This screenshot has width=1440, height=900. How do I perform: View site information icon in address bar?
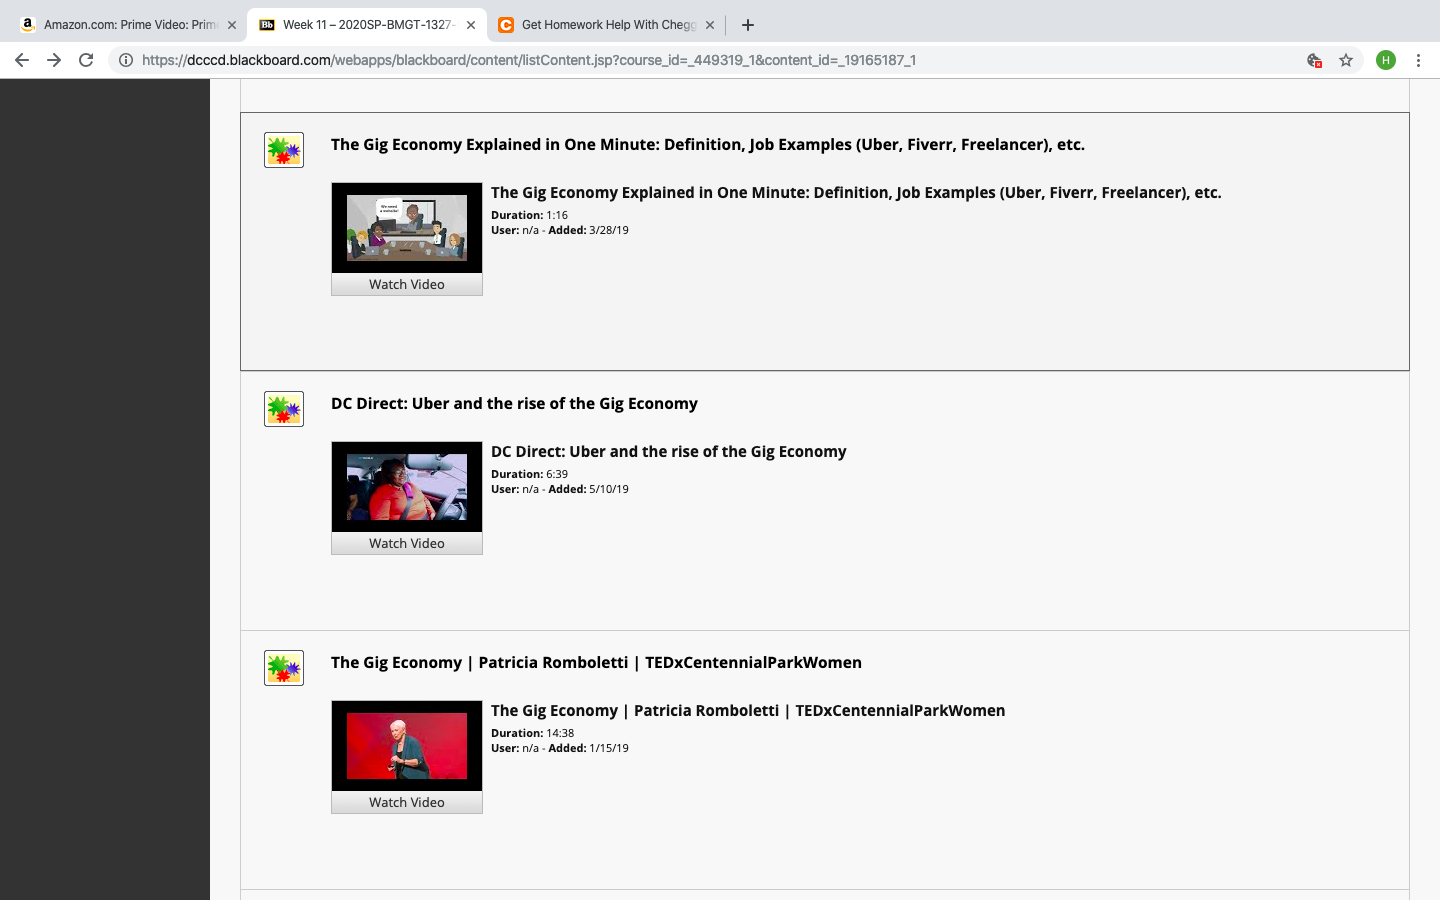coord(126,60)
